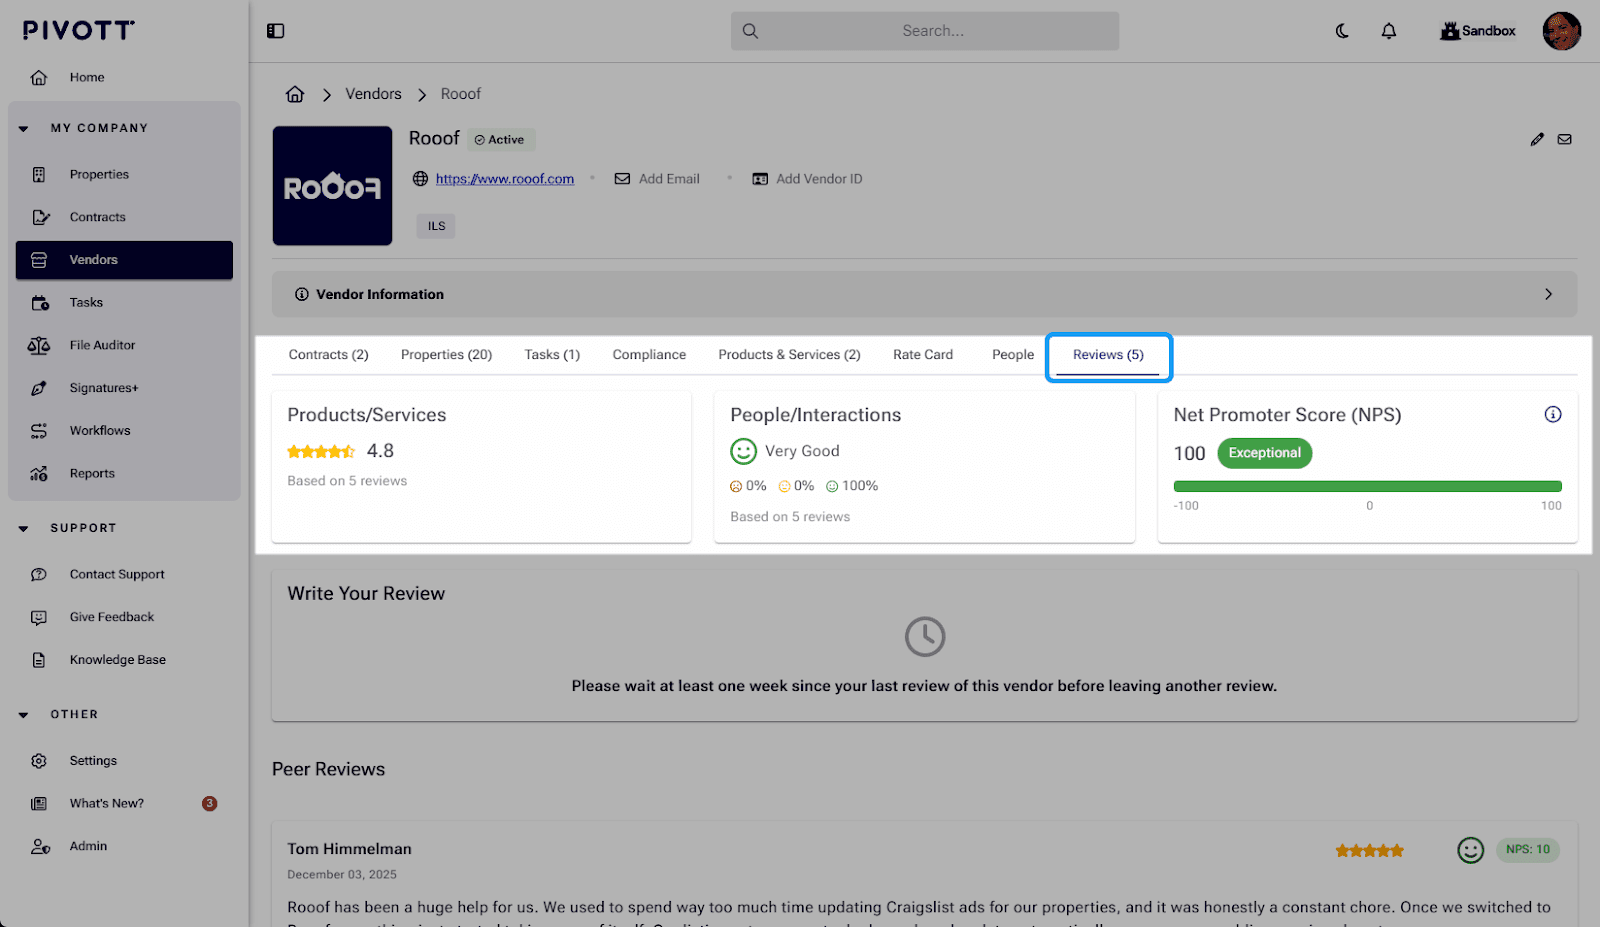Click the Very Good smiley icon
Screen dimensions: 1600x927
pos(743,451)
